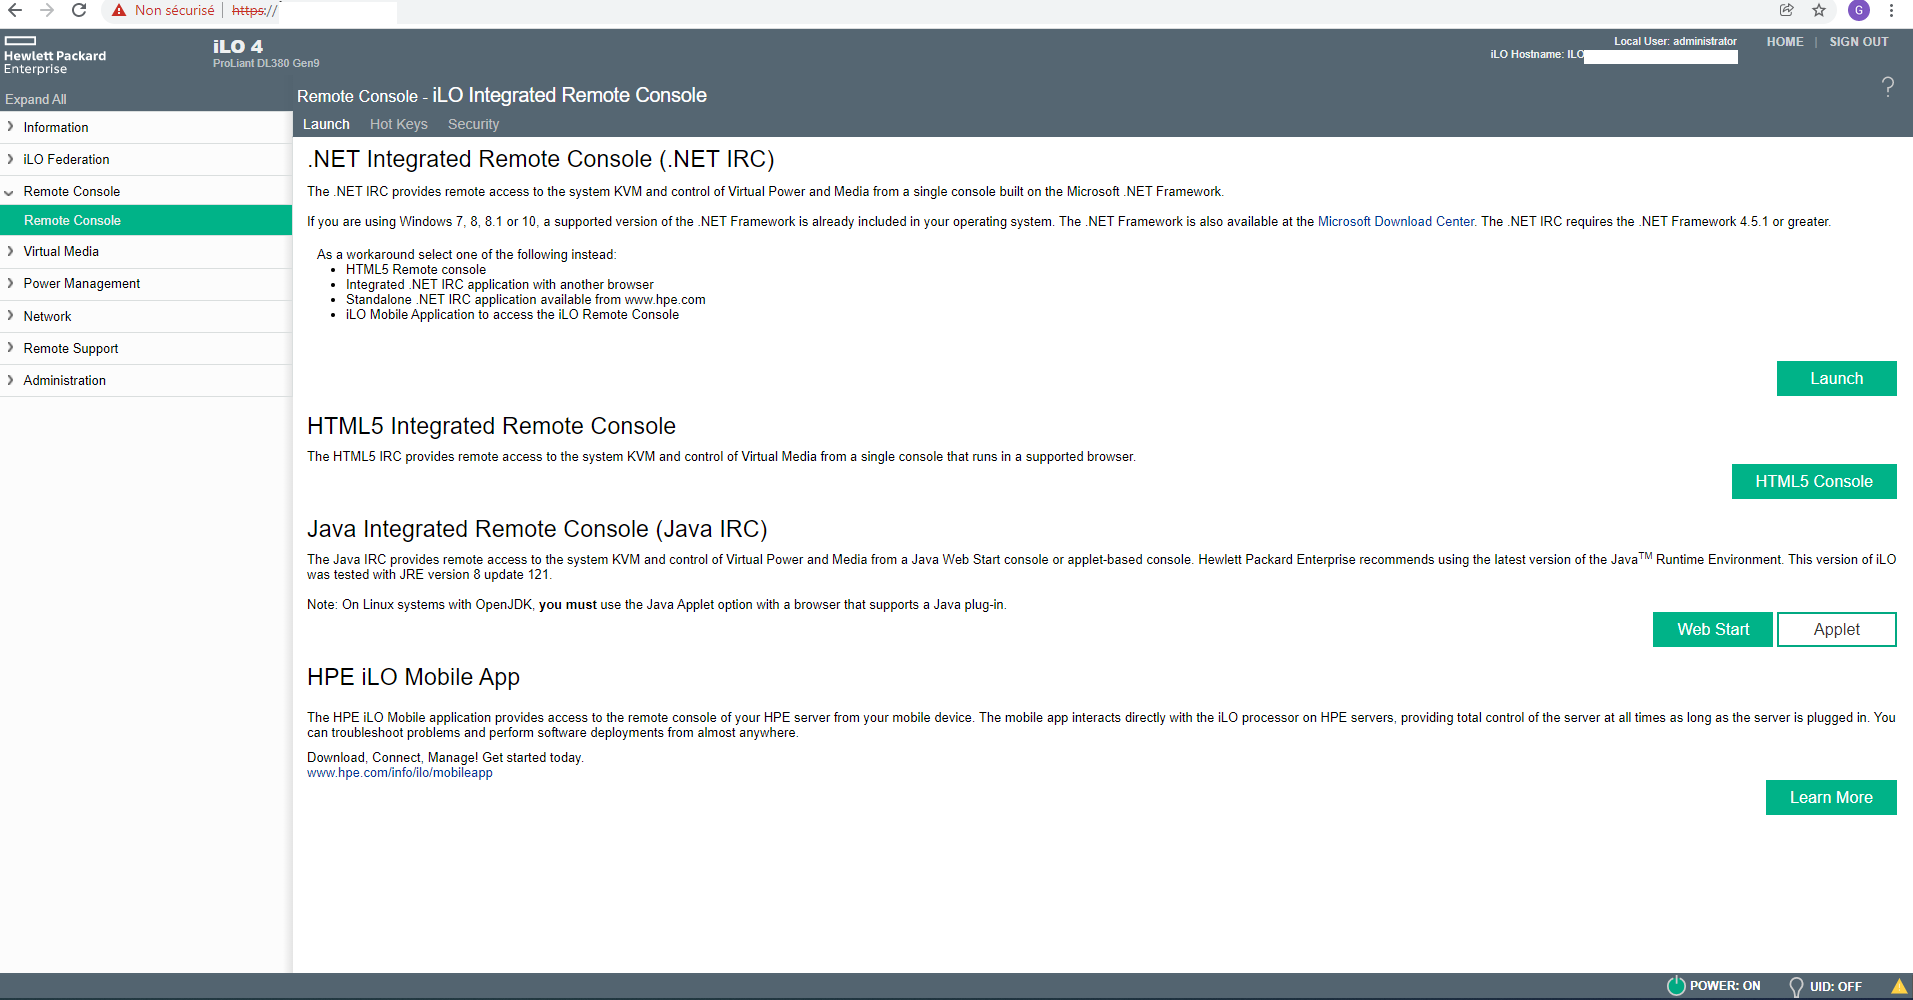Screen dimensions: 1913x1000
Task: Switch to the Security tab
Action: [473, 124]
